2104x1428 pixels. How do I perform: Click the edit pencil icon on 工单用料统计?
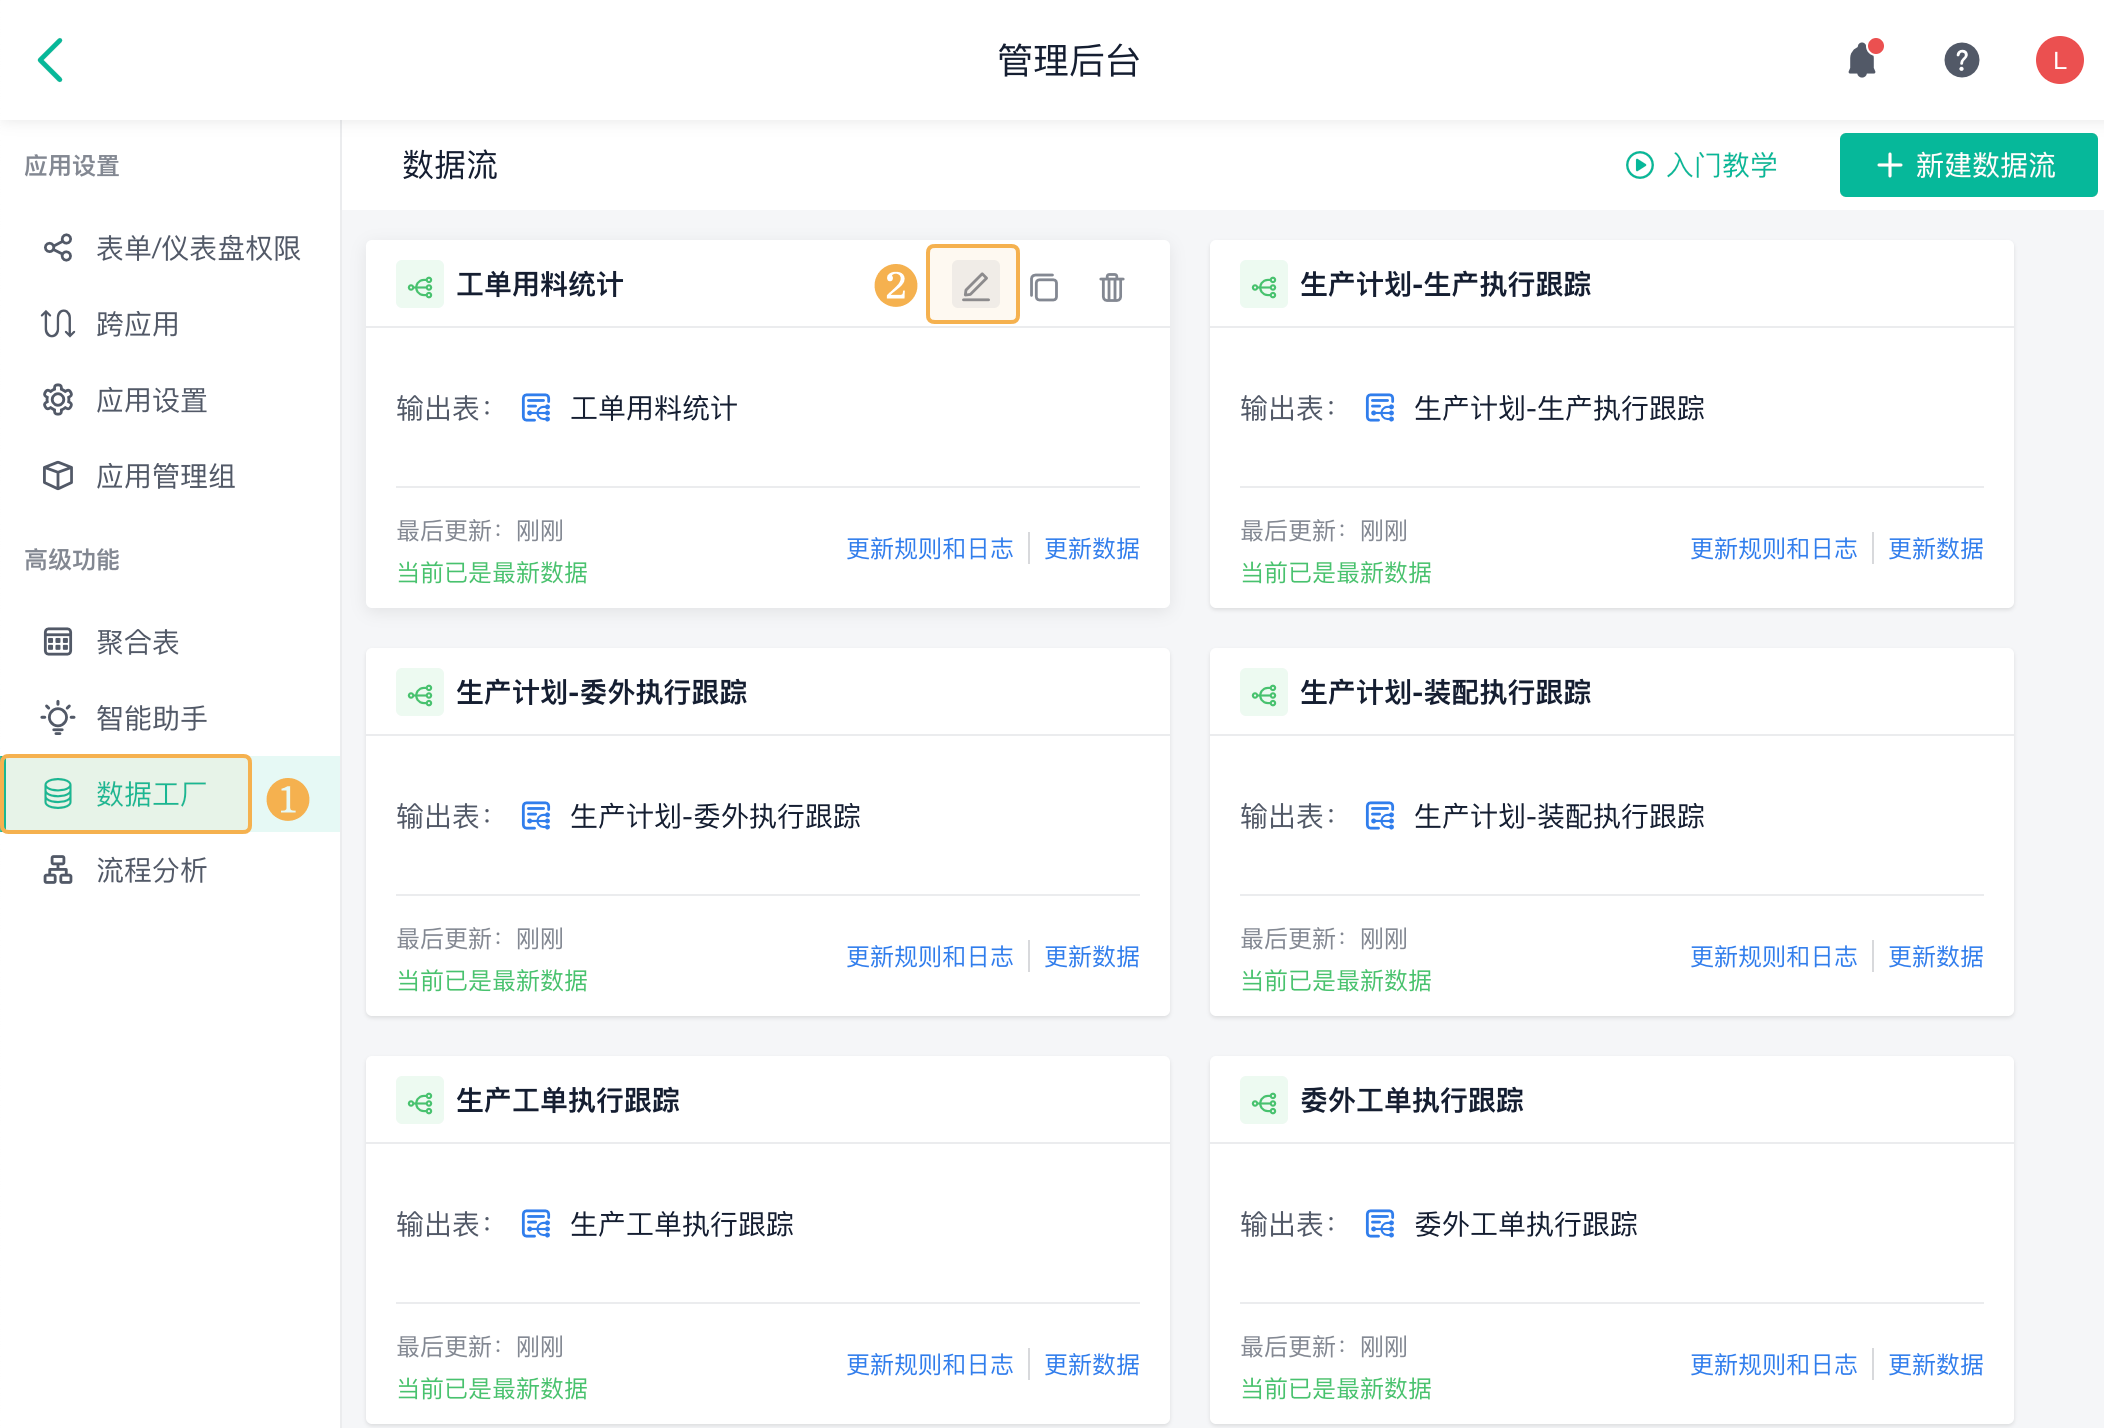[x=974, y=286]
